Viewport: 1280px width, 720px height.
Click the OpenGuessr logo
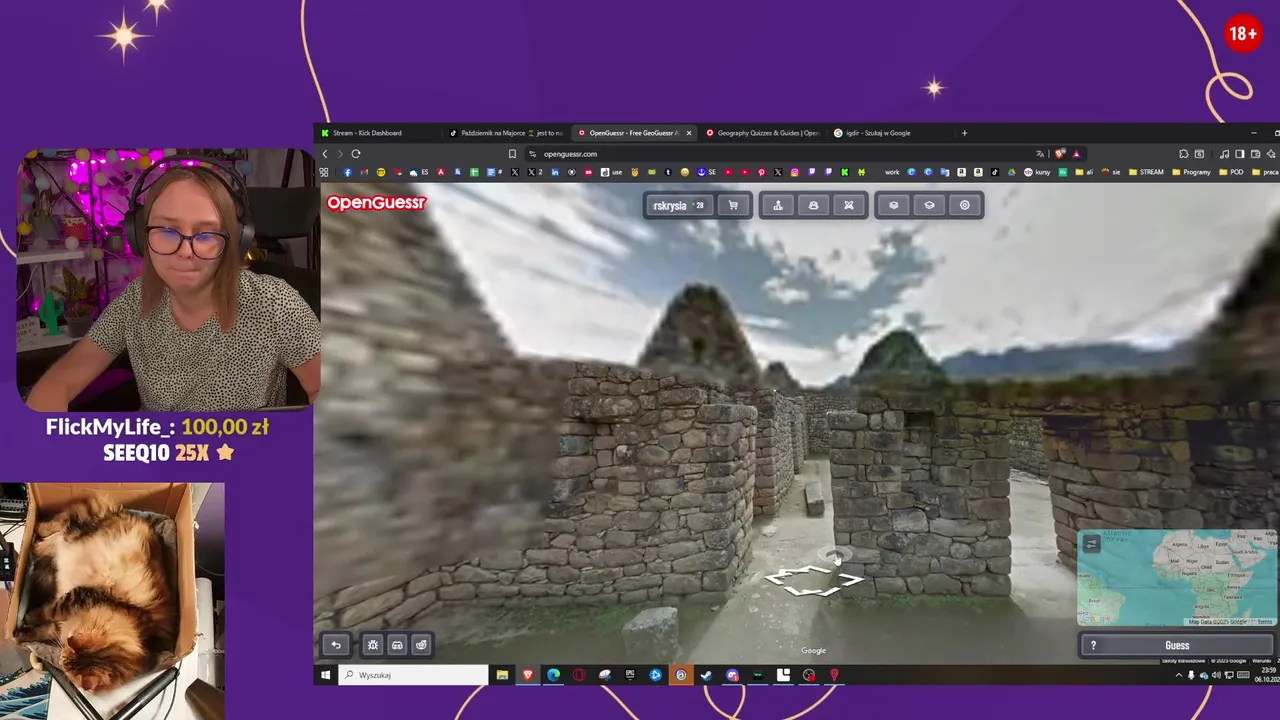point(376,202)
